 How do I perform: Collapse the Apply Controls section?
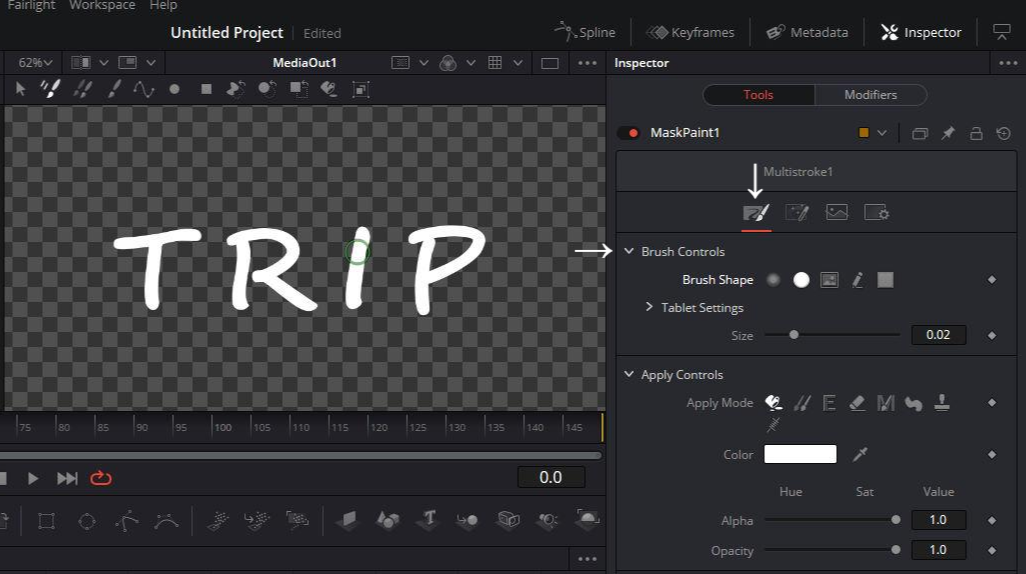(629, 374)
